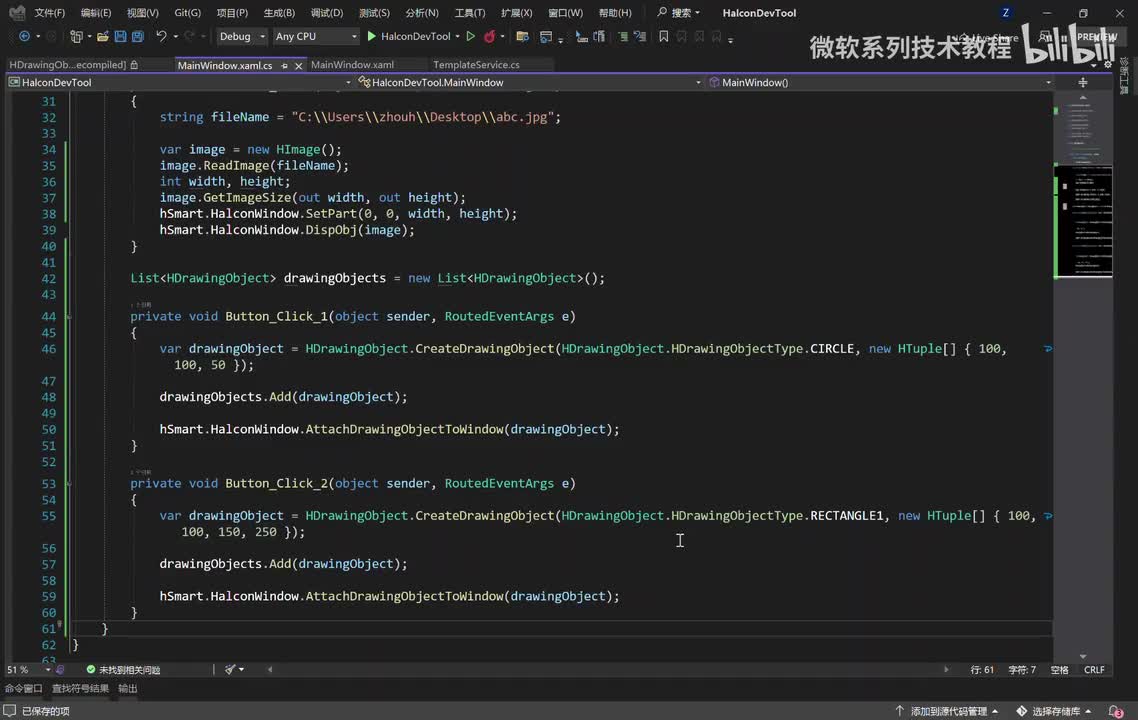
Task: Click the Save All toolbar icon
Action: point(136,36)
